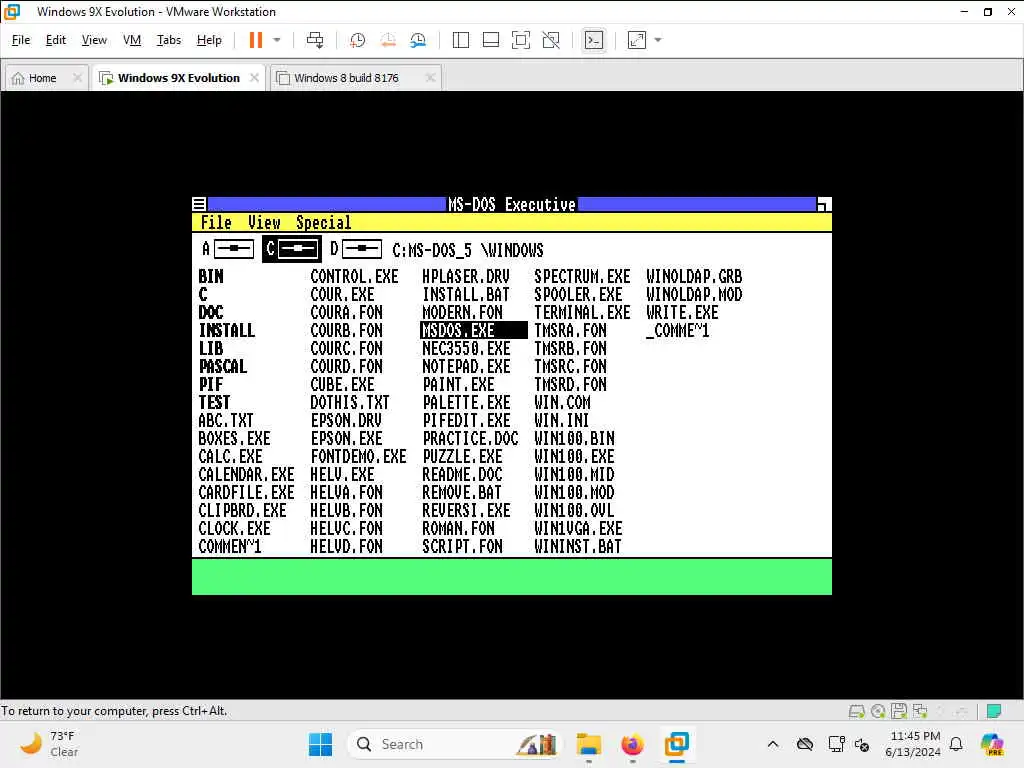Image resolution: width=1024 pixels, height=768 pixels.
Task: Close the Windows 8 build 8176 tab
Action: 430,78
